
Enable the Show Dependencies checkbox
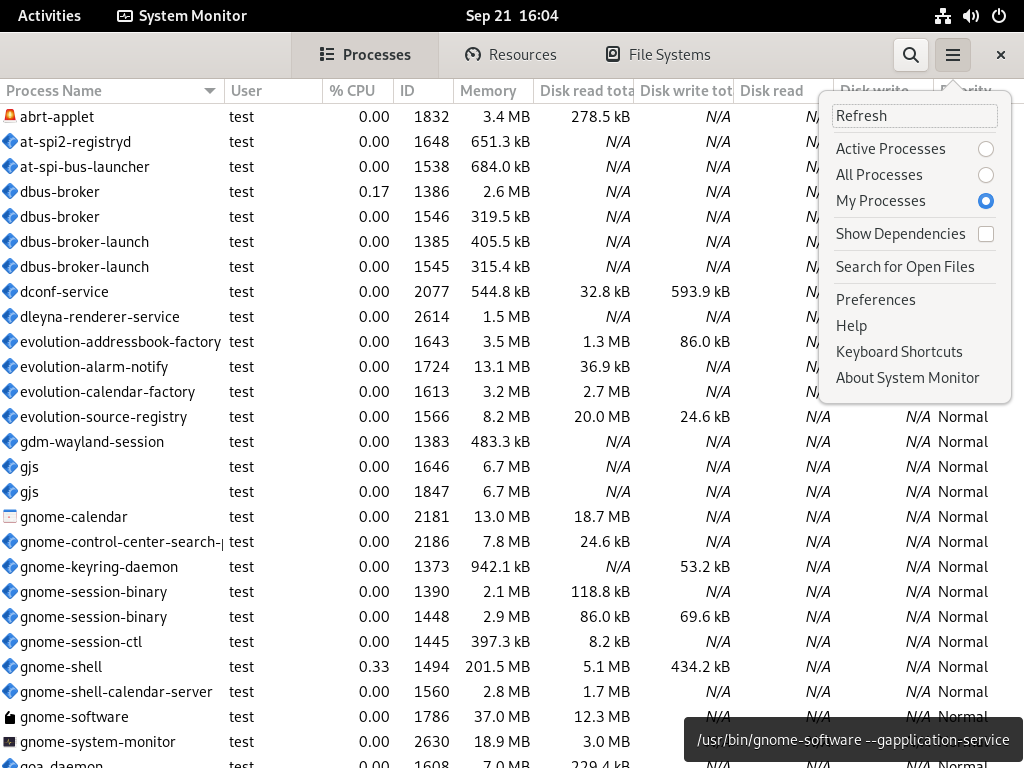tap(985, 234)
